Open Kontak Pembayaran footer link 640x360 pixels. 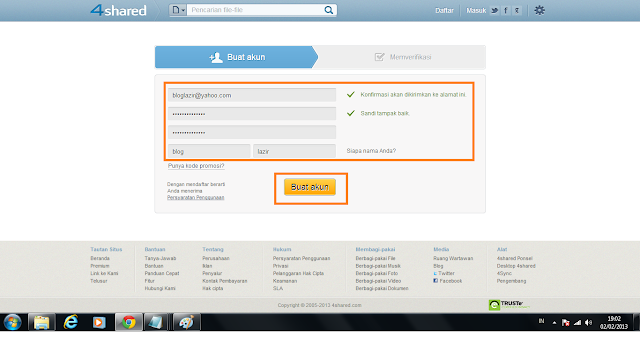(225, 281)
